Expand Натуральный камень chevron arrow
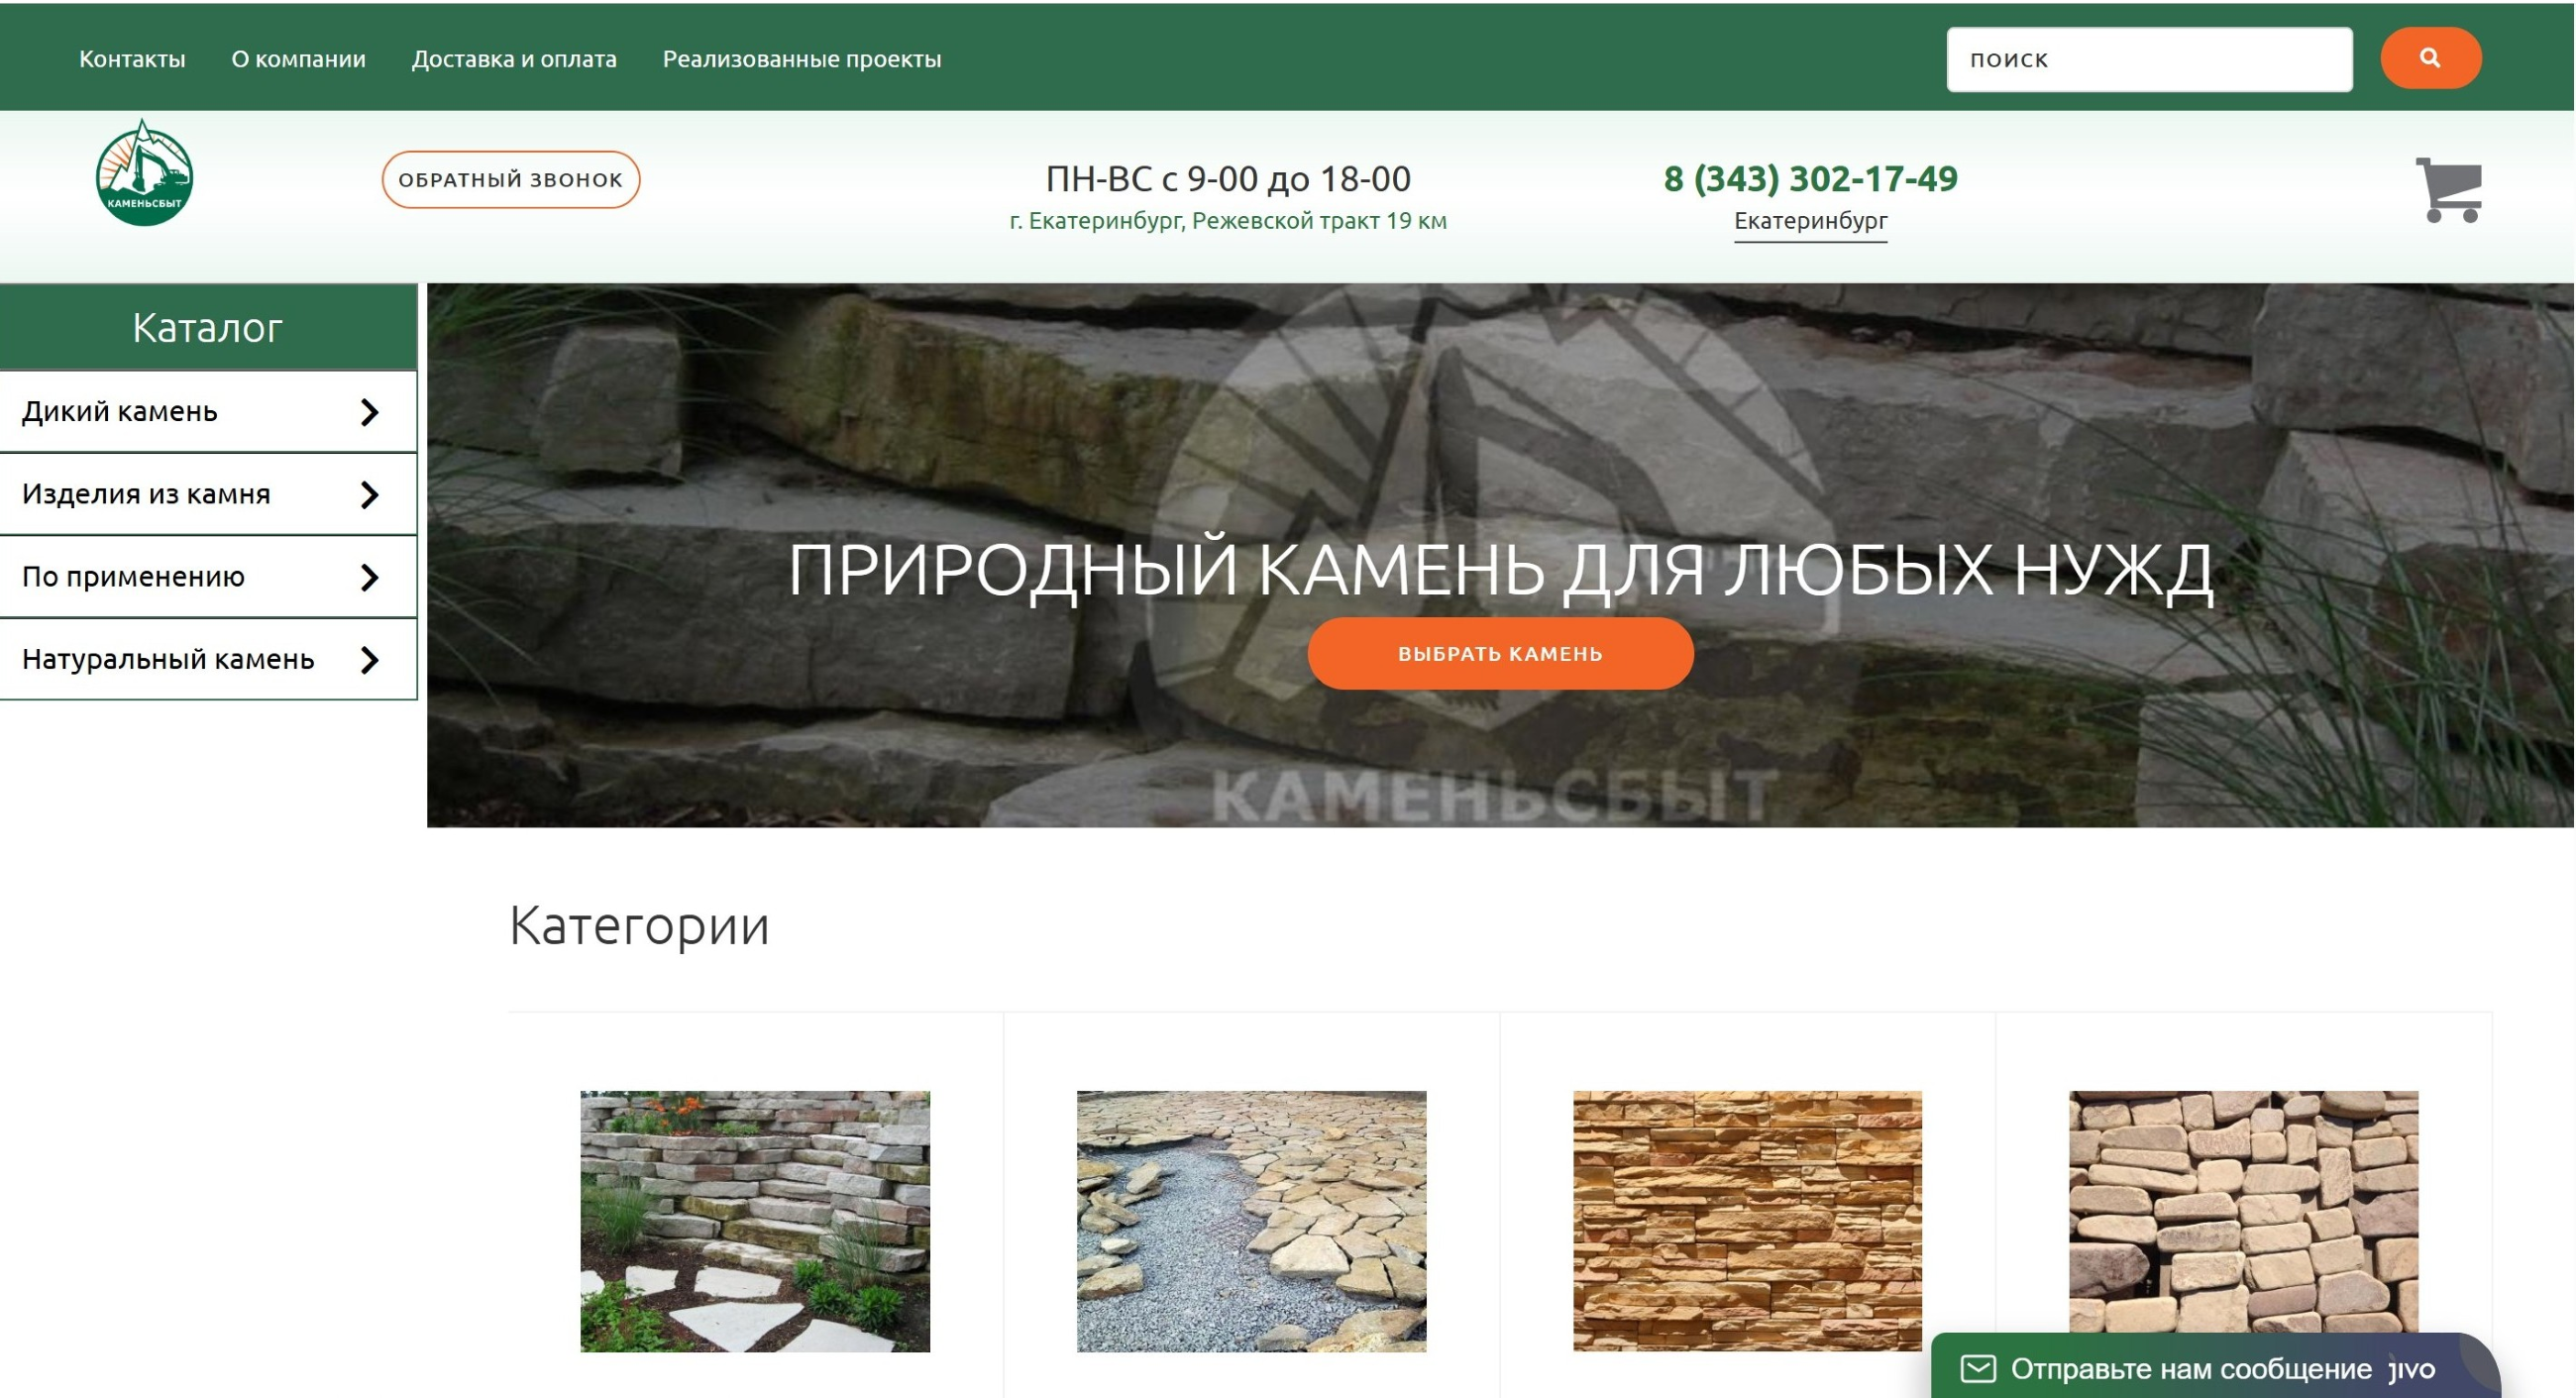 [370, 660]
